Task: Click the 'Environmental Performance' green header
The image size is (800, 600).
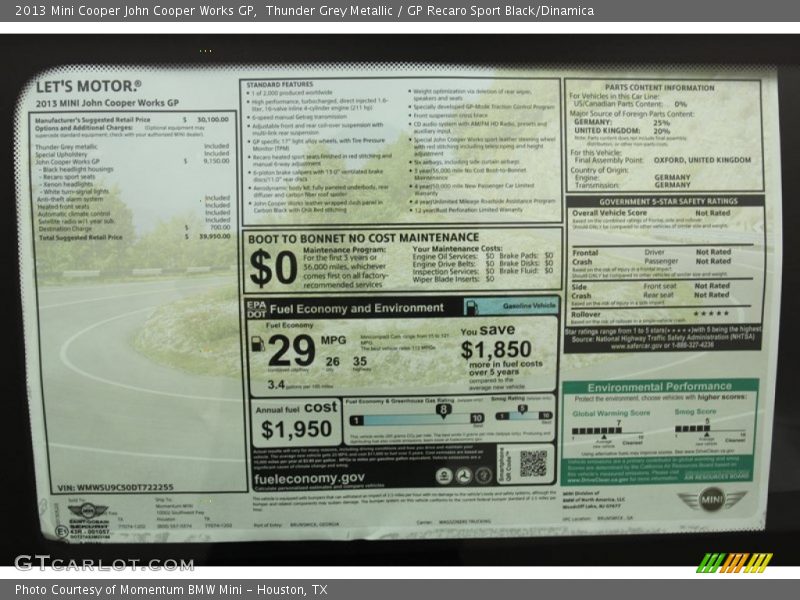Action: coord(659,387)
